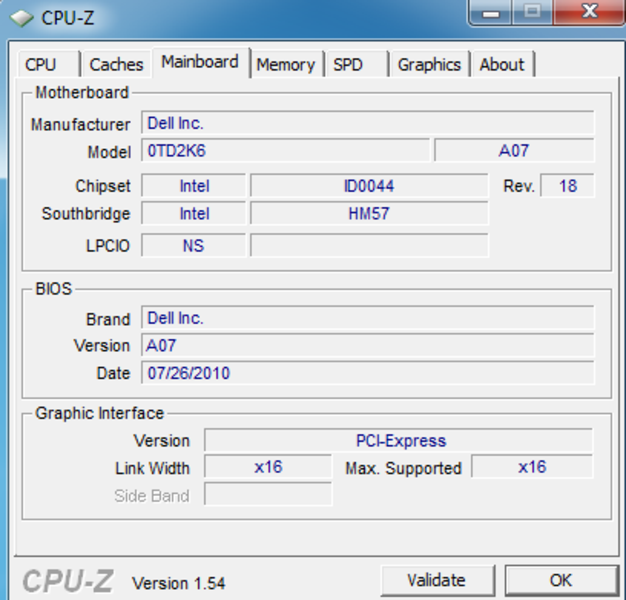Click the Validate button

[438, 580]
